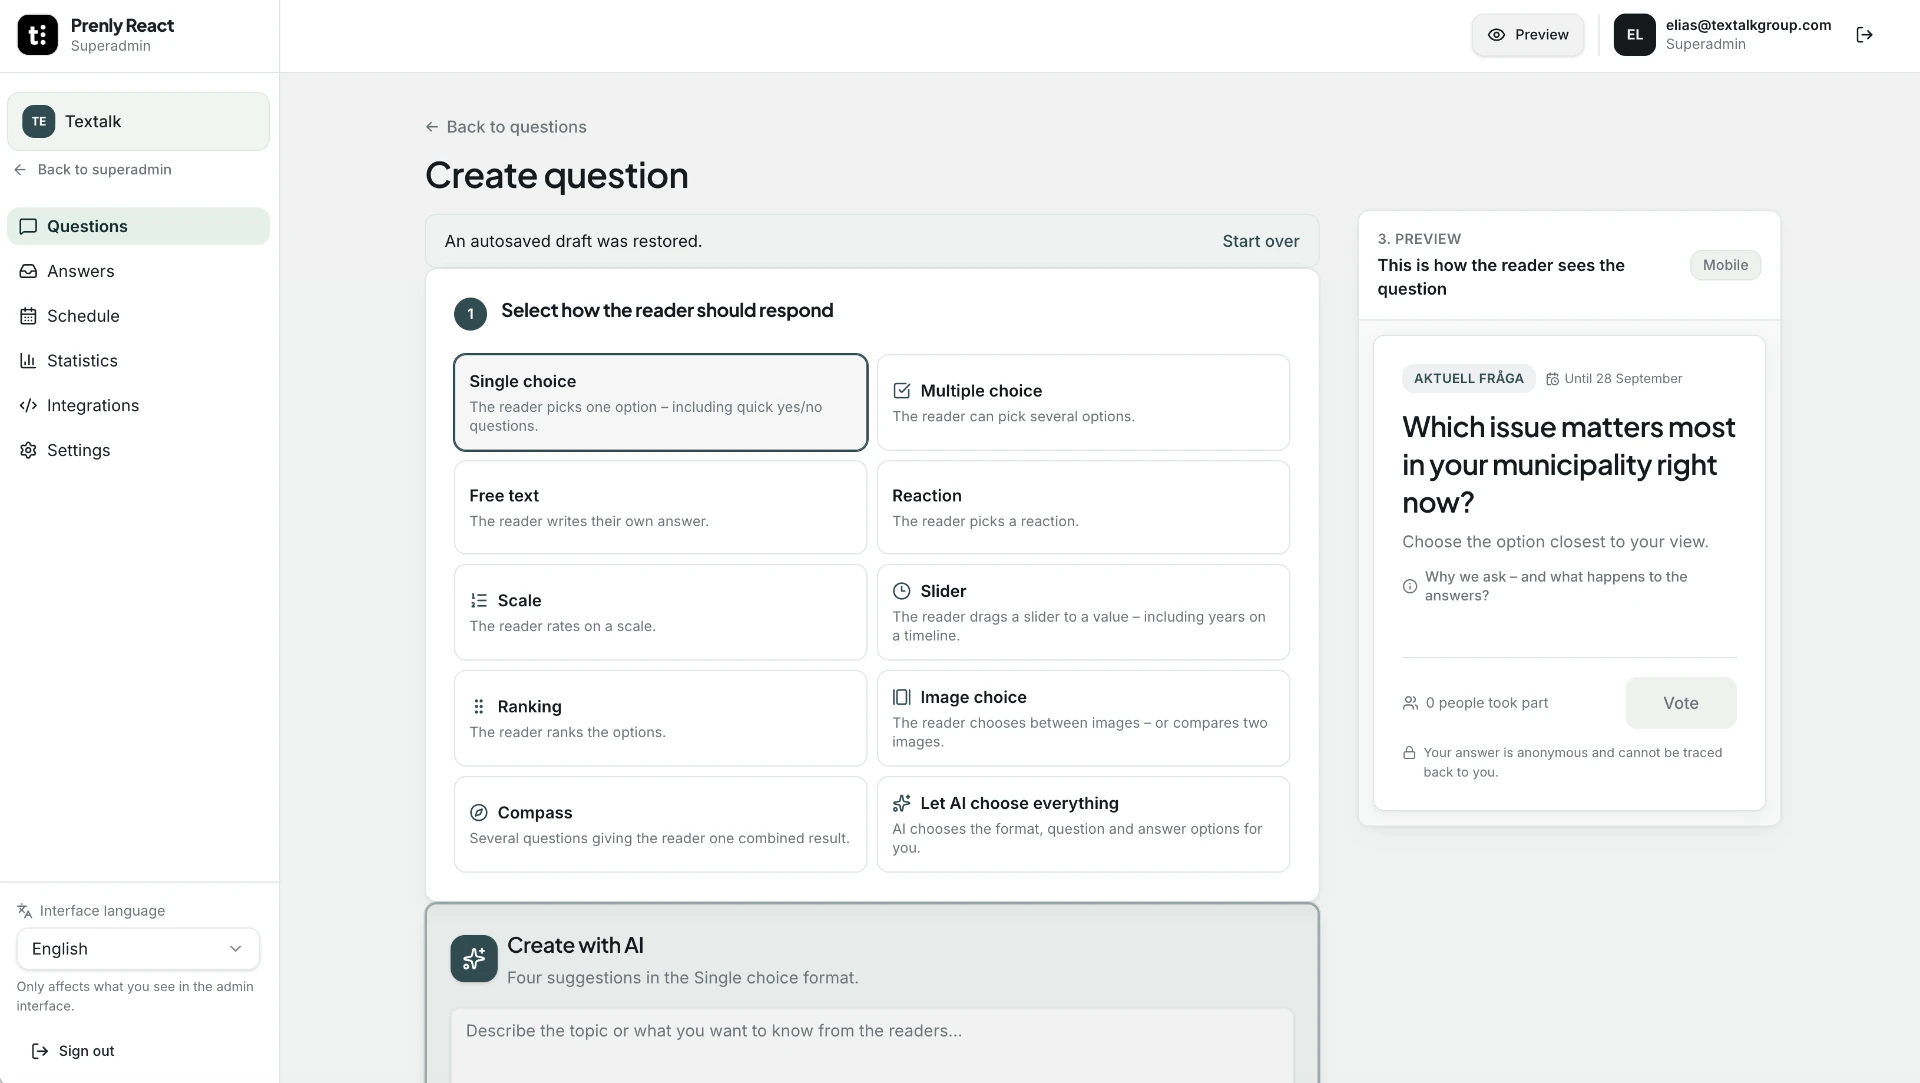Pick the Slider response type

tap(1083, 612)
